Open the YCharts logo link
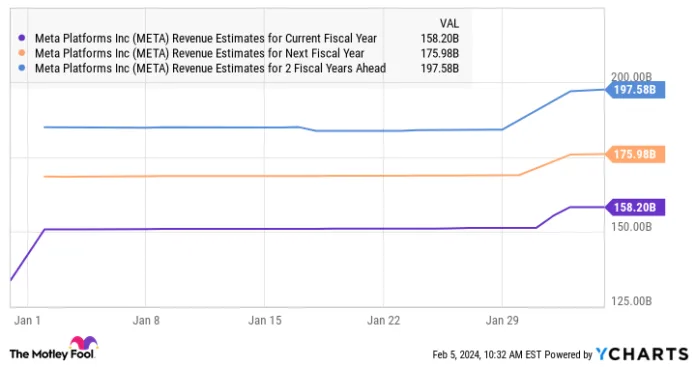Viewport: 696px width, 367px height. (642, 354)
